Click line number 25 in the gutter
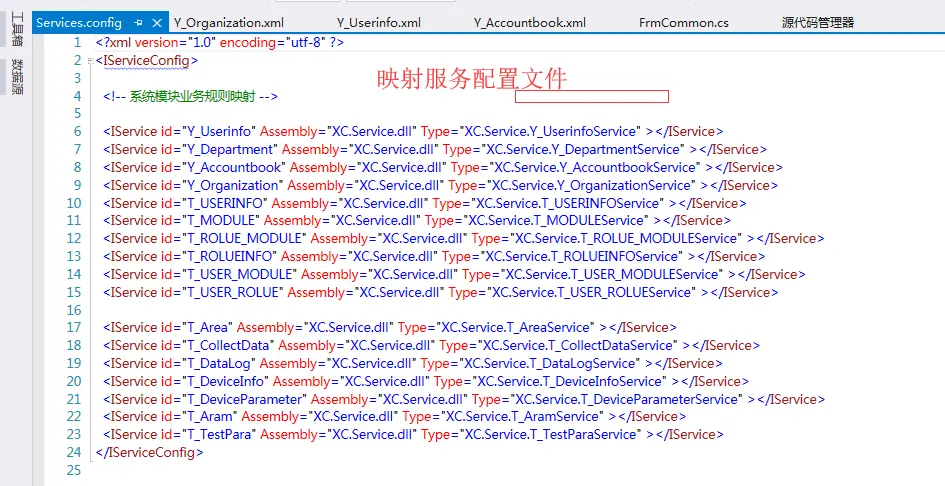The height and width of the screenshot is (486, 945). 74,470
